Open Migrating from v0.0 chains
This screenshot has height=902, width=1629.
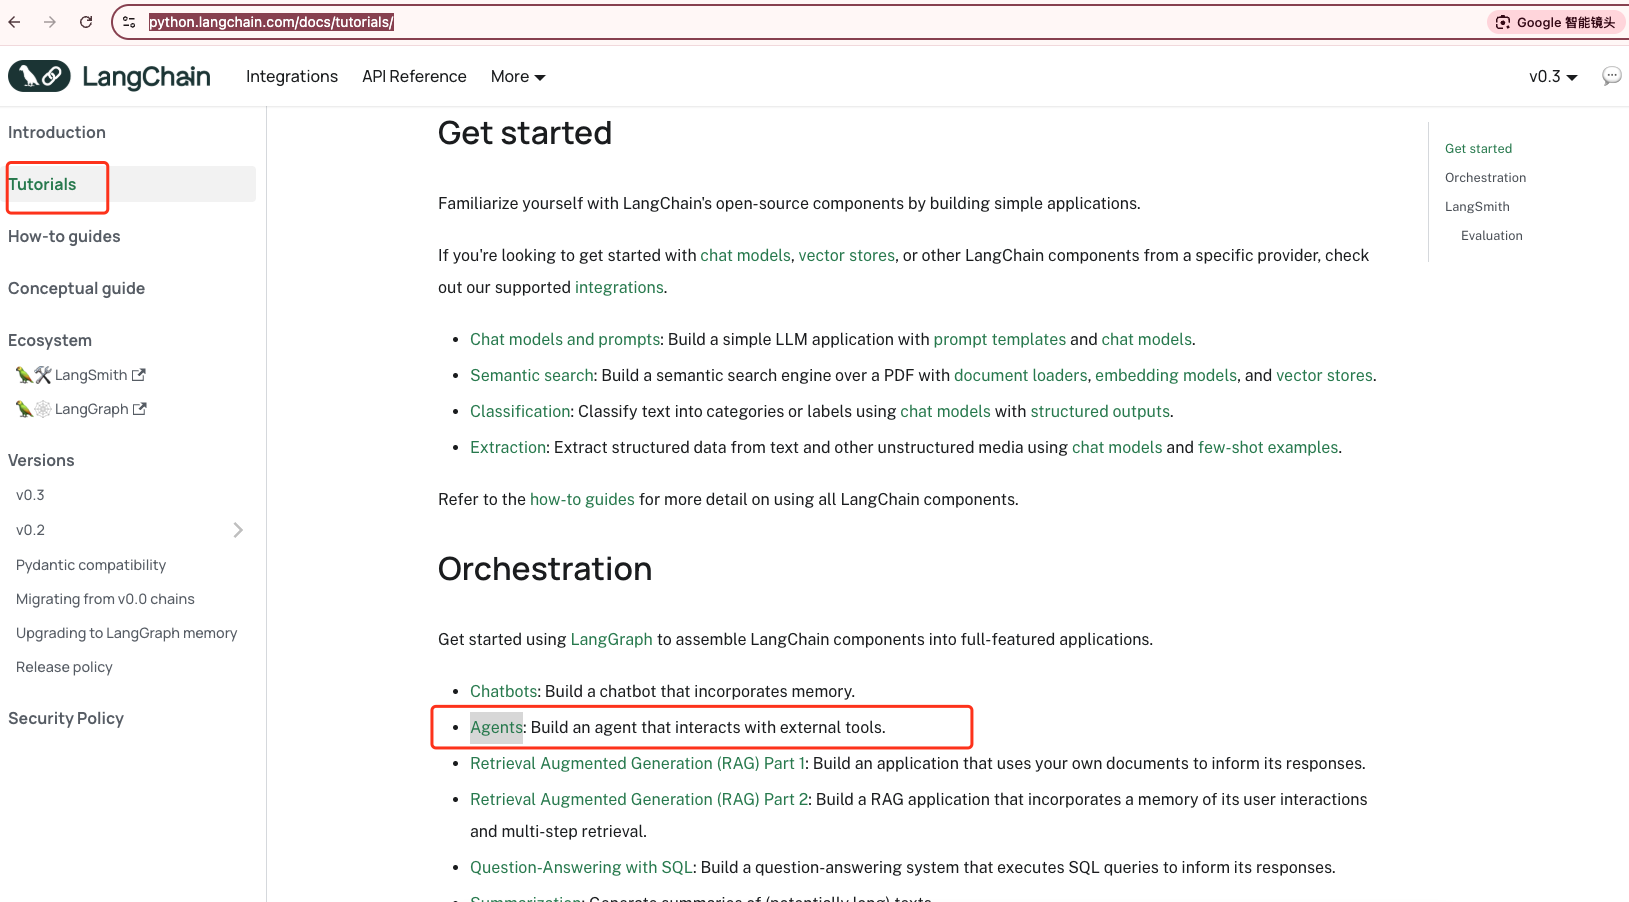(105, 599)
